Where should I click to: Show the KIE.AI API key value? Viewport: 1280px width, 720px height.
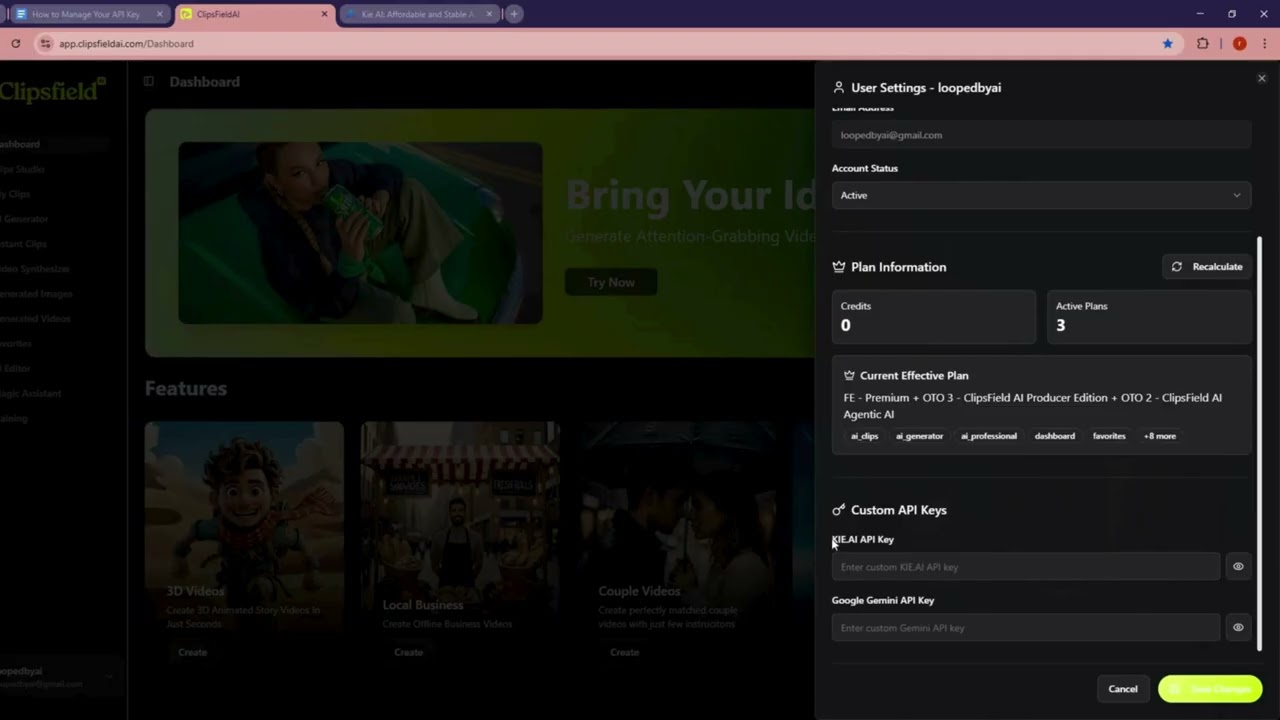point(1238,567)
